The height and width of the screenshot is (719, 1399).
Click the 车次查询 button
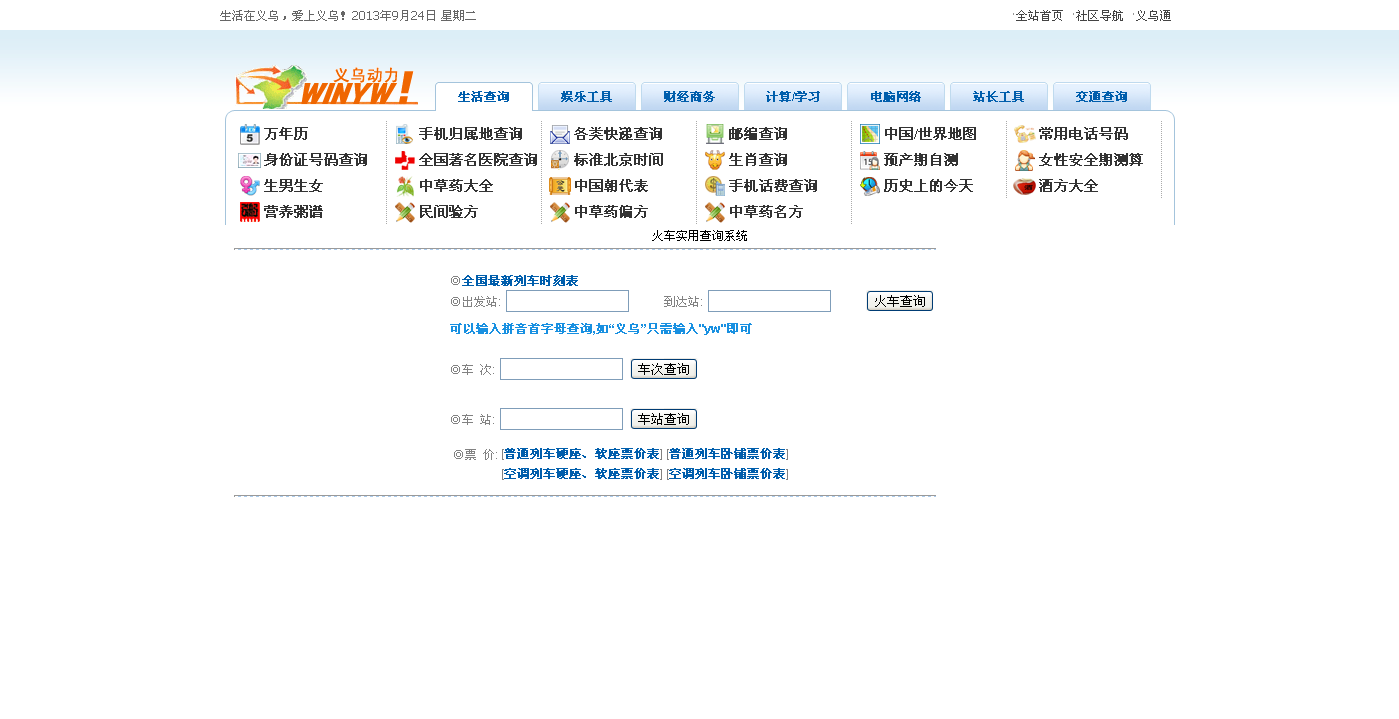661,368
